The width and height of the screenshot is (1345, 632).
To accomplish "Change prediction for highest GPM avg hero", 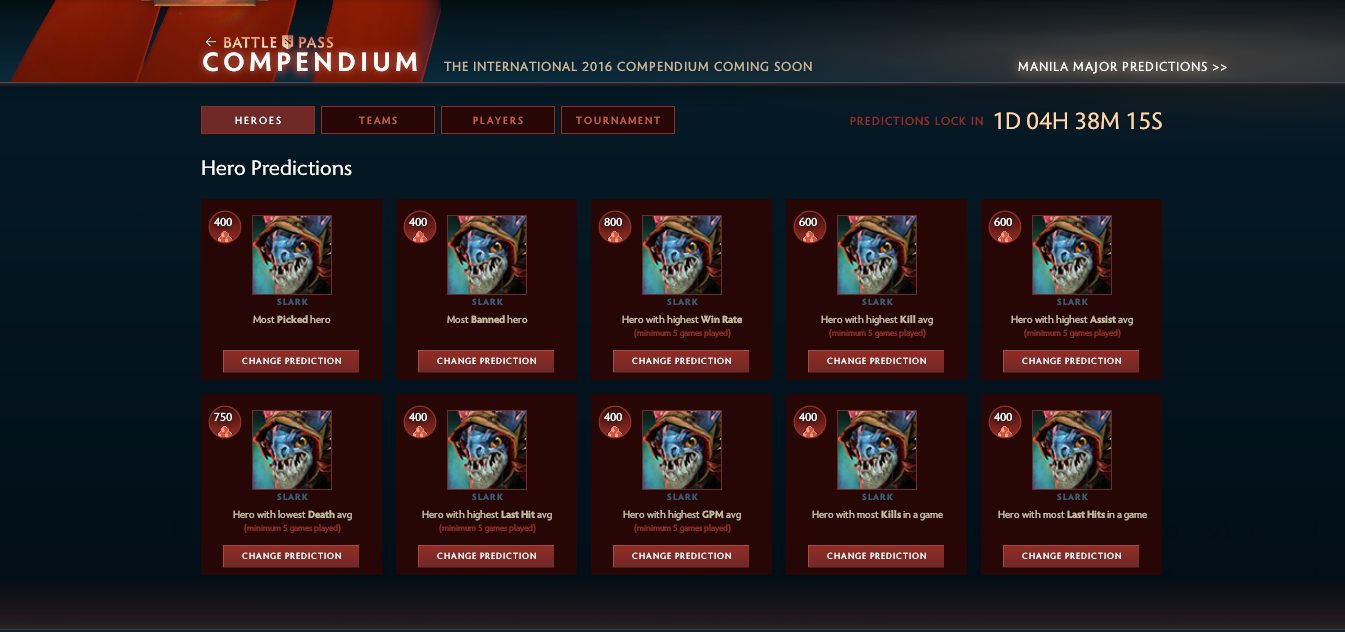I will pos(681,556).
